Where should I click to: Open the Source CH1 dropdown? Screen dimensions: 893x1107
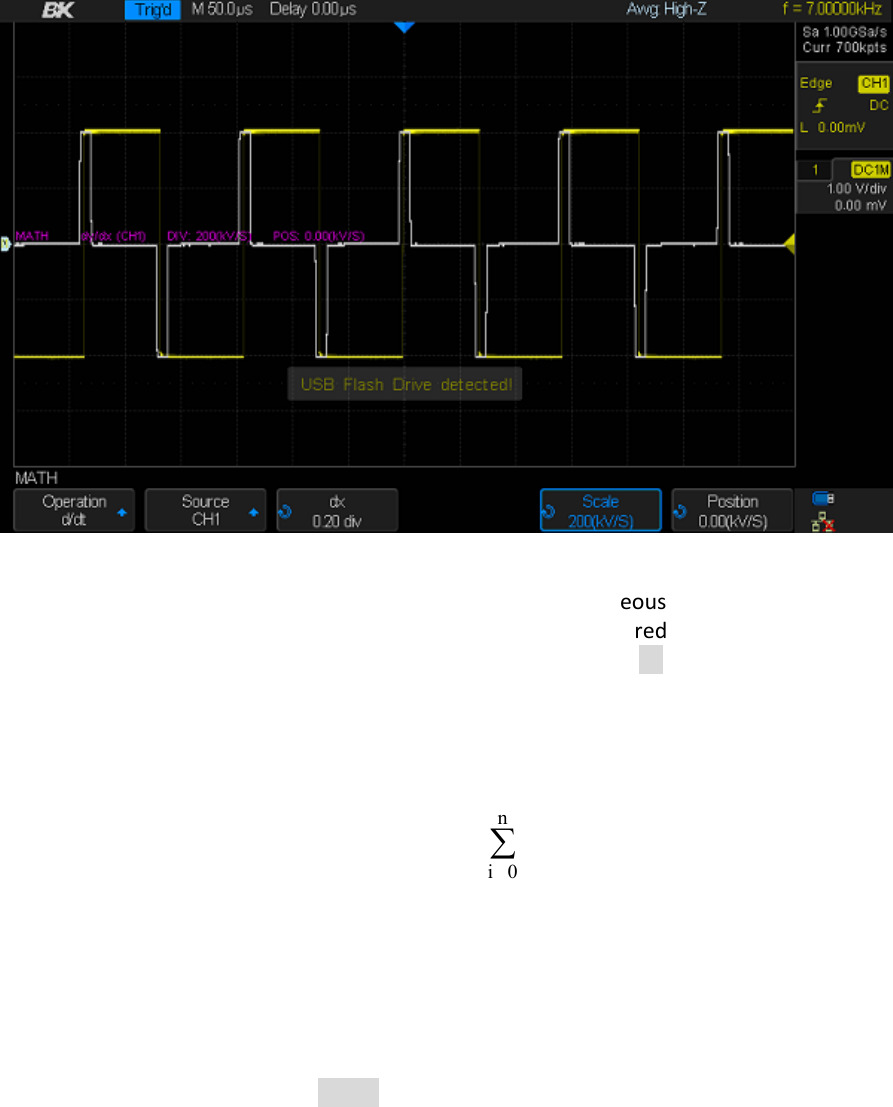pyautogui.click(x=205, y=510)
